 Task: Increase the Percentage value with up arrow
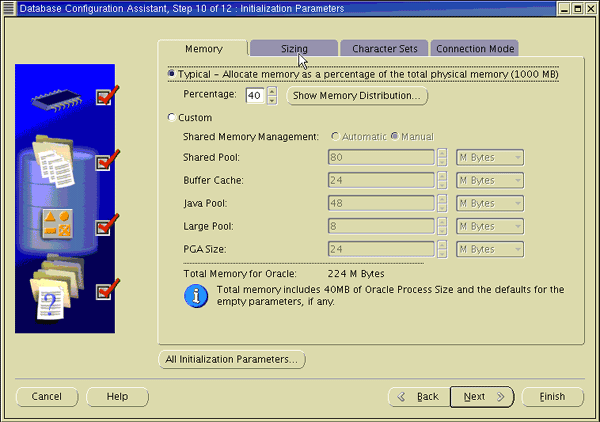[x=272, y=91]
